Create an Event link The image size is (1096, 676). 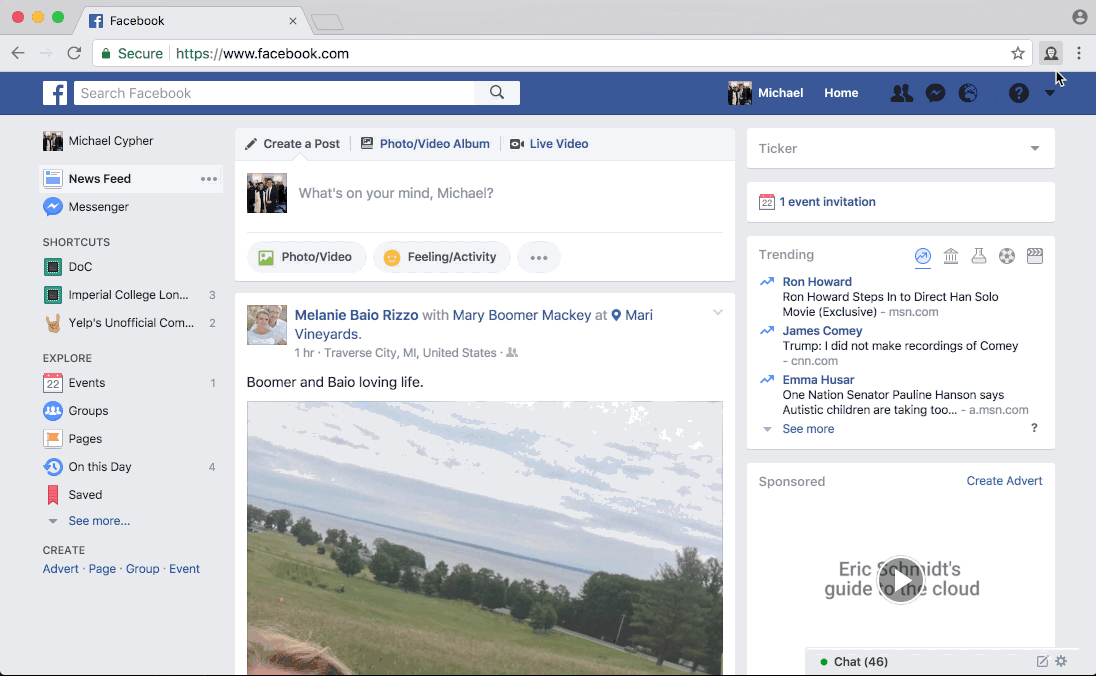click(185, 568)
